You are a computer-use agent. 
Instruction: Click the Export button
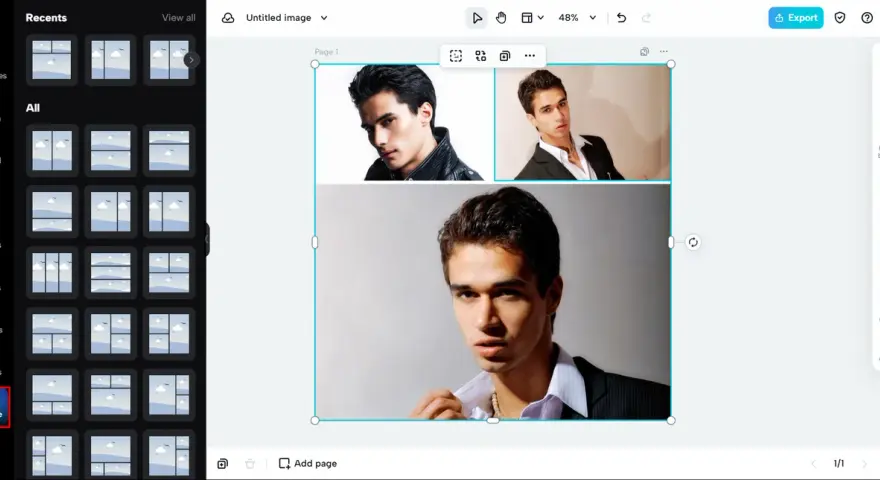(x=795, y=18)
